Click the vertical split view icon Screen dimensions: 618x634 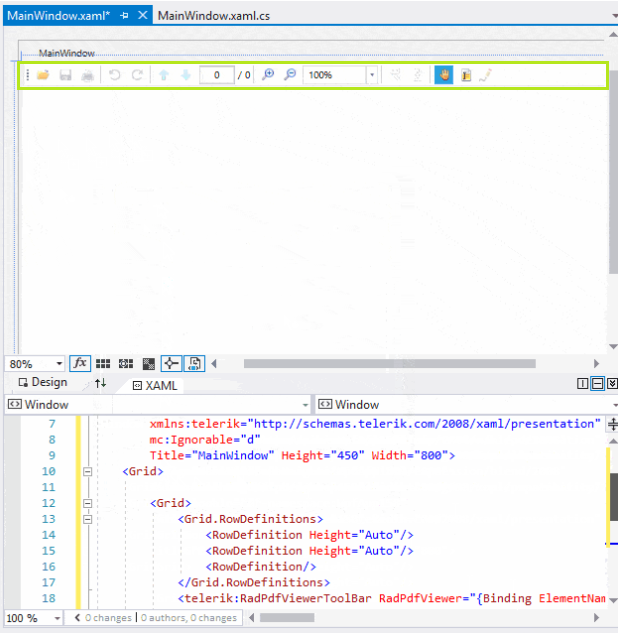[x=583, y=383]
